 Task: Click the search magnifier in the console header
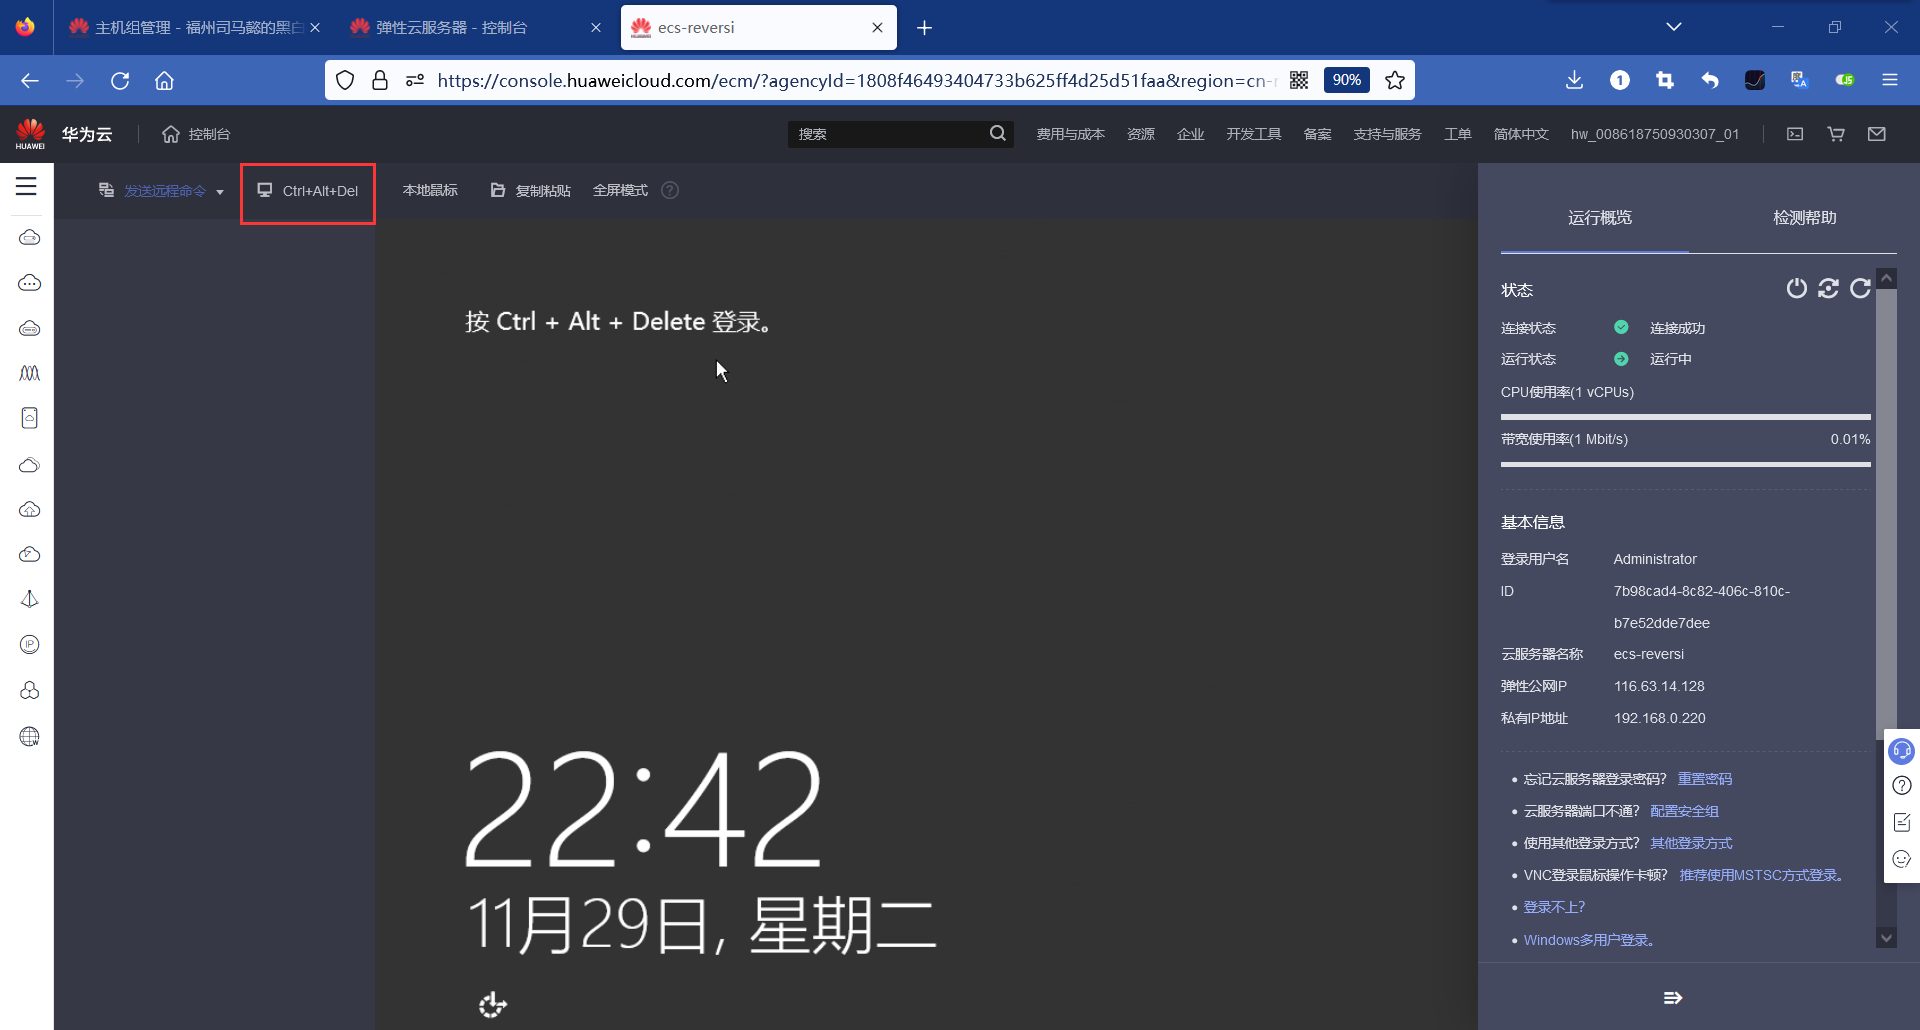[997, 133]
